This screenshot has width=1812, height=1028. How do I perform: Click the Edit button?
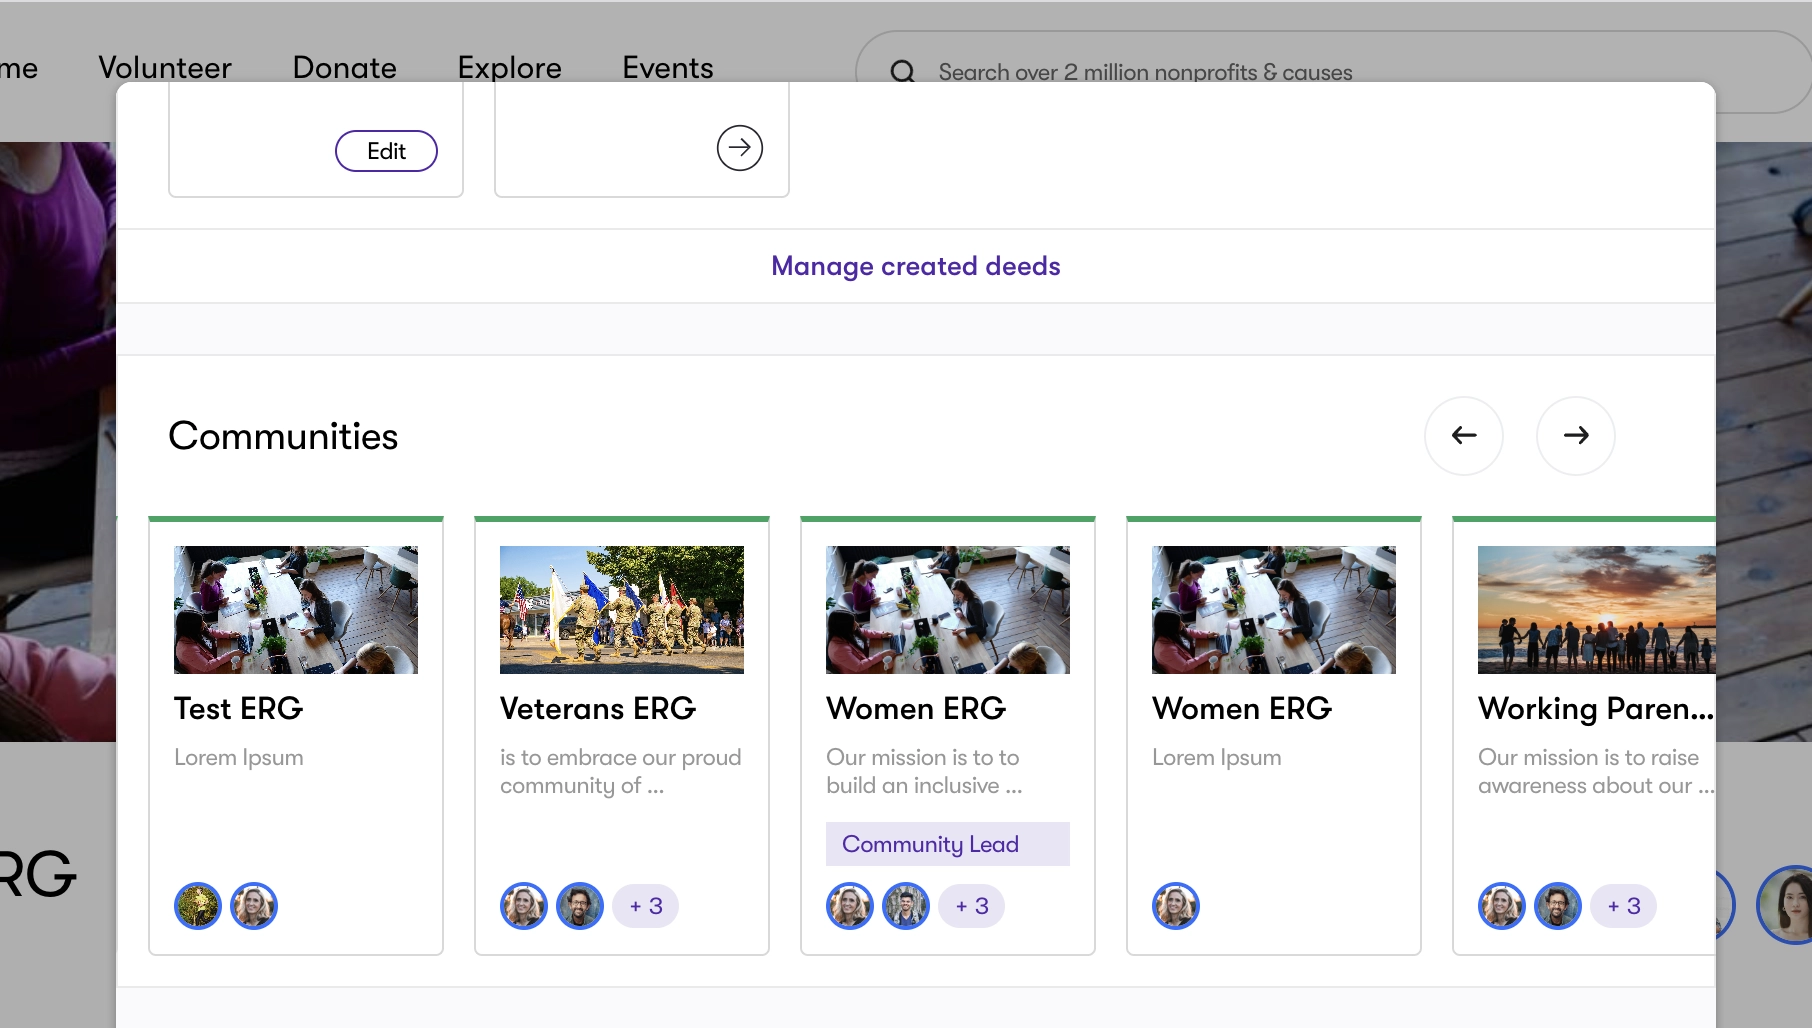[x=386, y=151]
